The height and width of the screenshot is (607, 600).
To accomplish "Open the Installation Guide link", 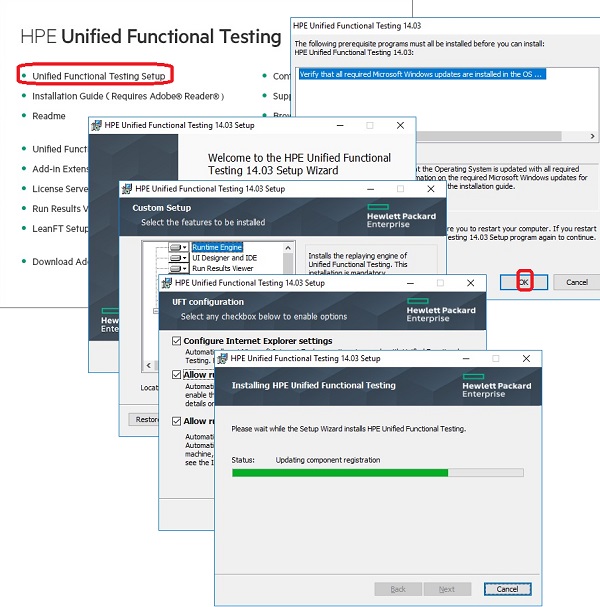I will click(x=128, y=96).
